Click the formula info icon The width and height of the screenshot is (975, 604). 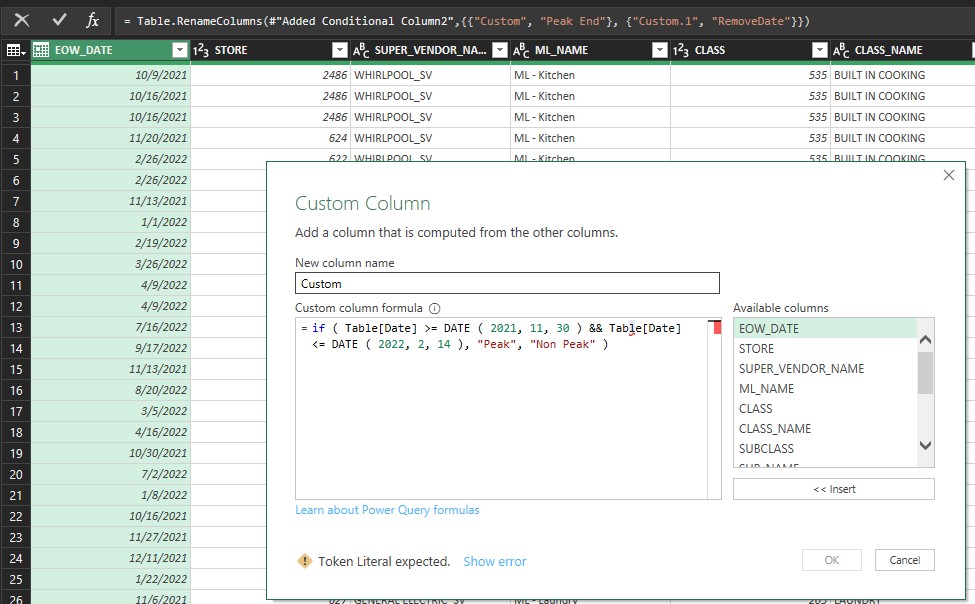(435, 308)
